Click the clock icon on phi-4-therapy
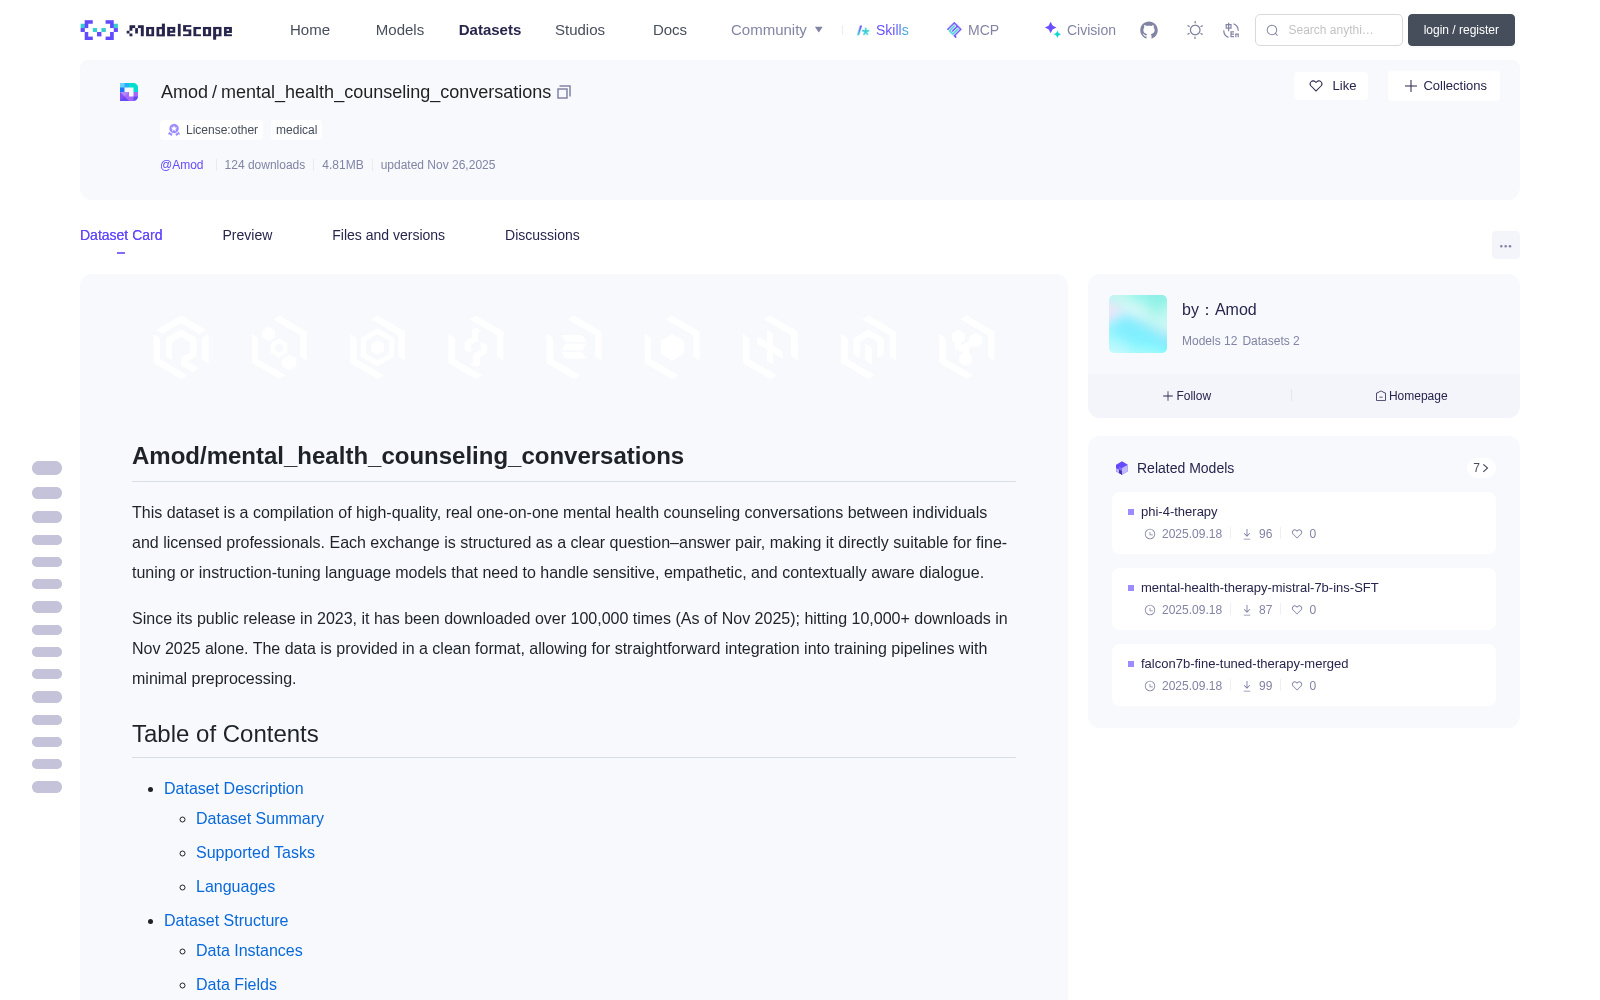Image resolution: width=1600 pixels, height=1000 pixels. point(1150,534)
